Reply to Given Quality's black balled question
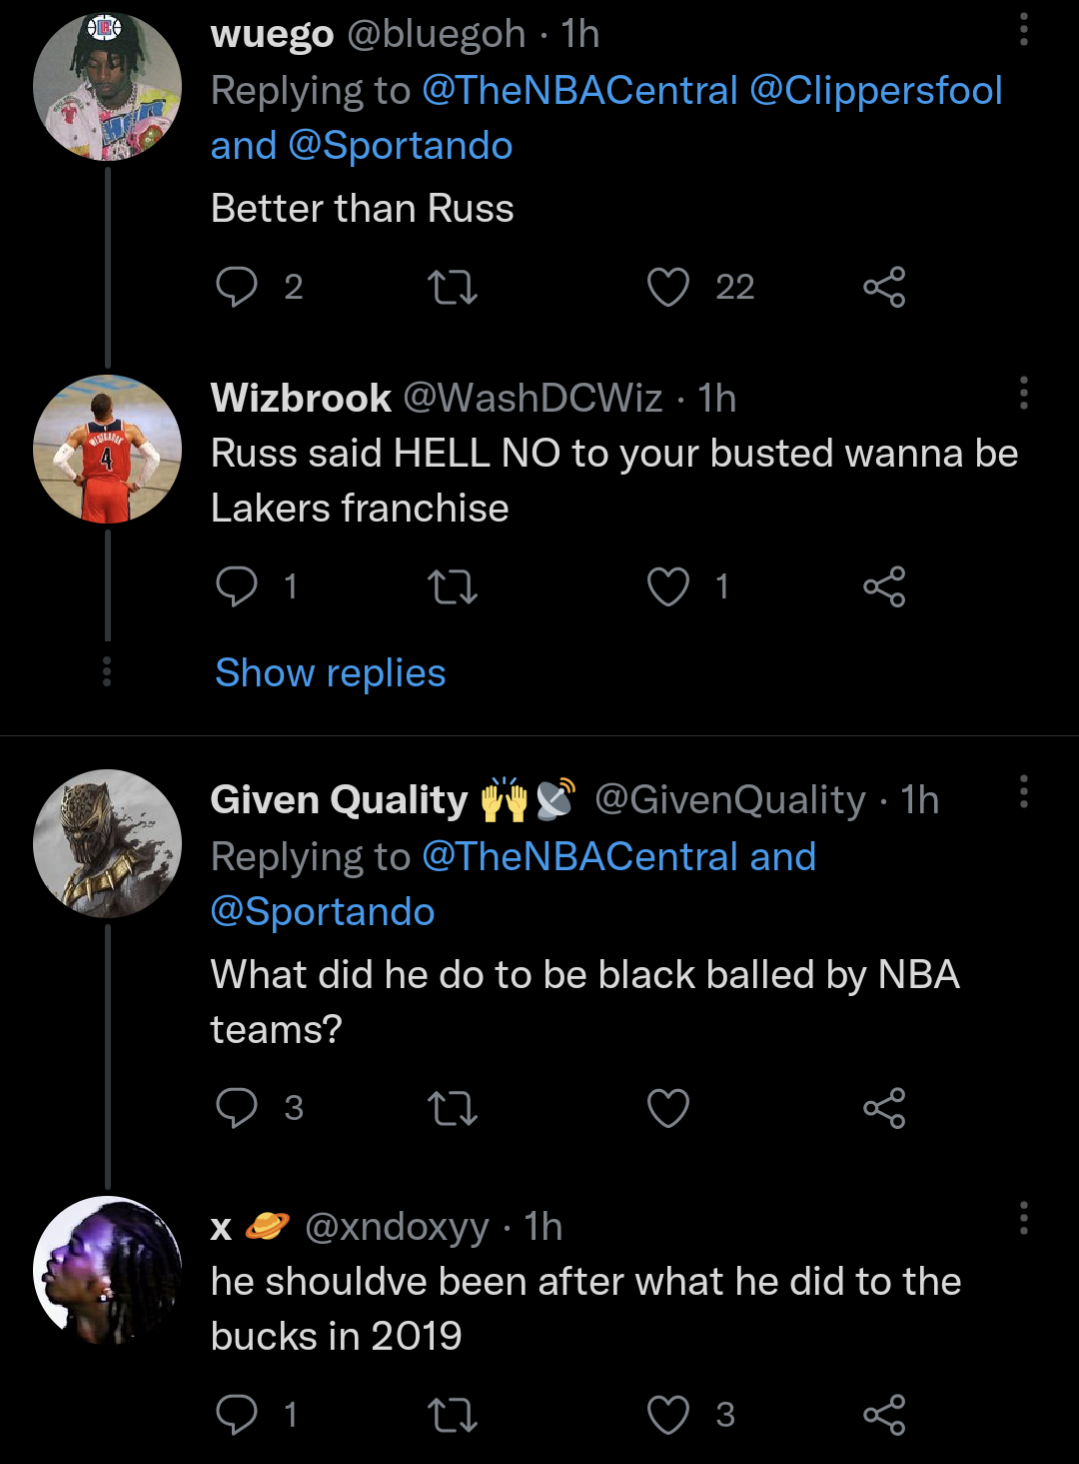The width and height of the screenshot is (1079, 1464). click(239, 1107)
